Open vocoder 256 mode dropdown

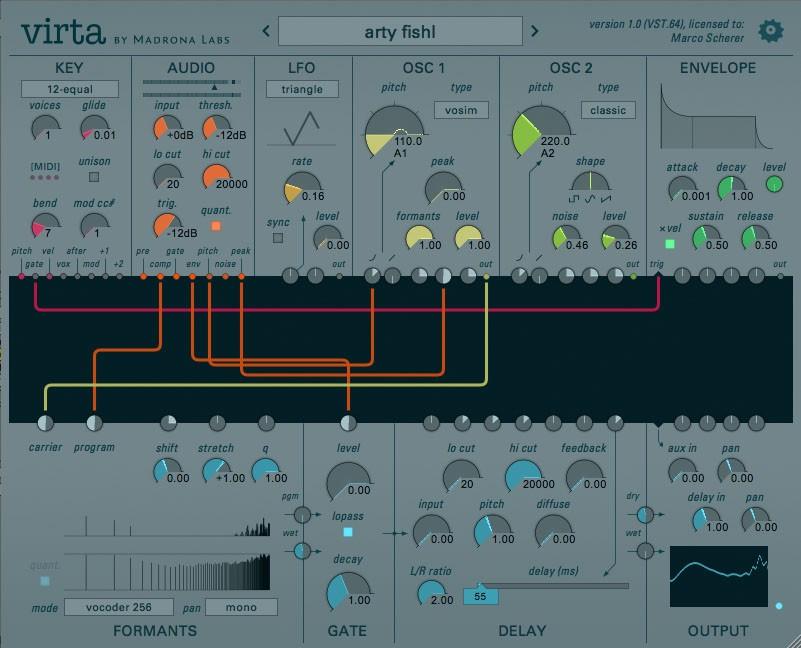pyautogui.click(x=119, y=607)
